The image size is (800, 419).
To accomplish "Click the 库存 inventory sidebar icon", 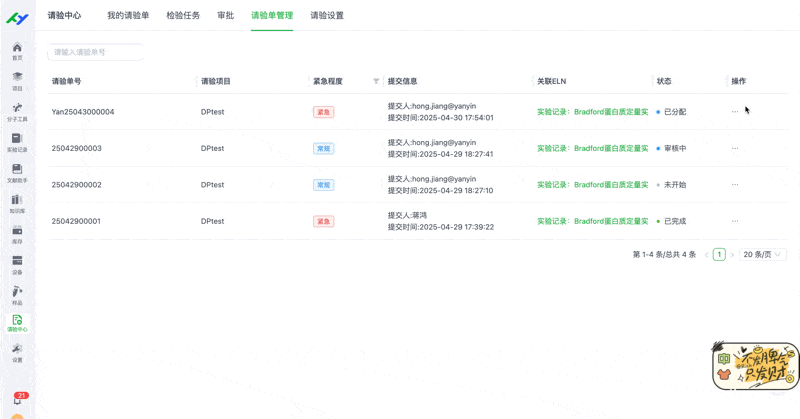I will pyautogui.click(x=17, y=233).
